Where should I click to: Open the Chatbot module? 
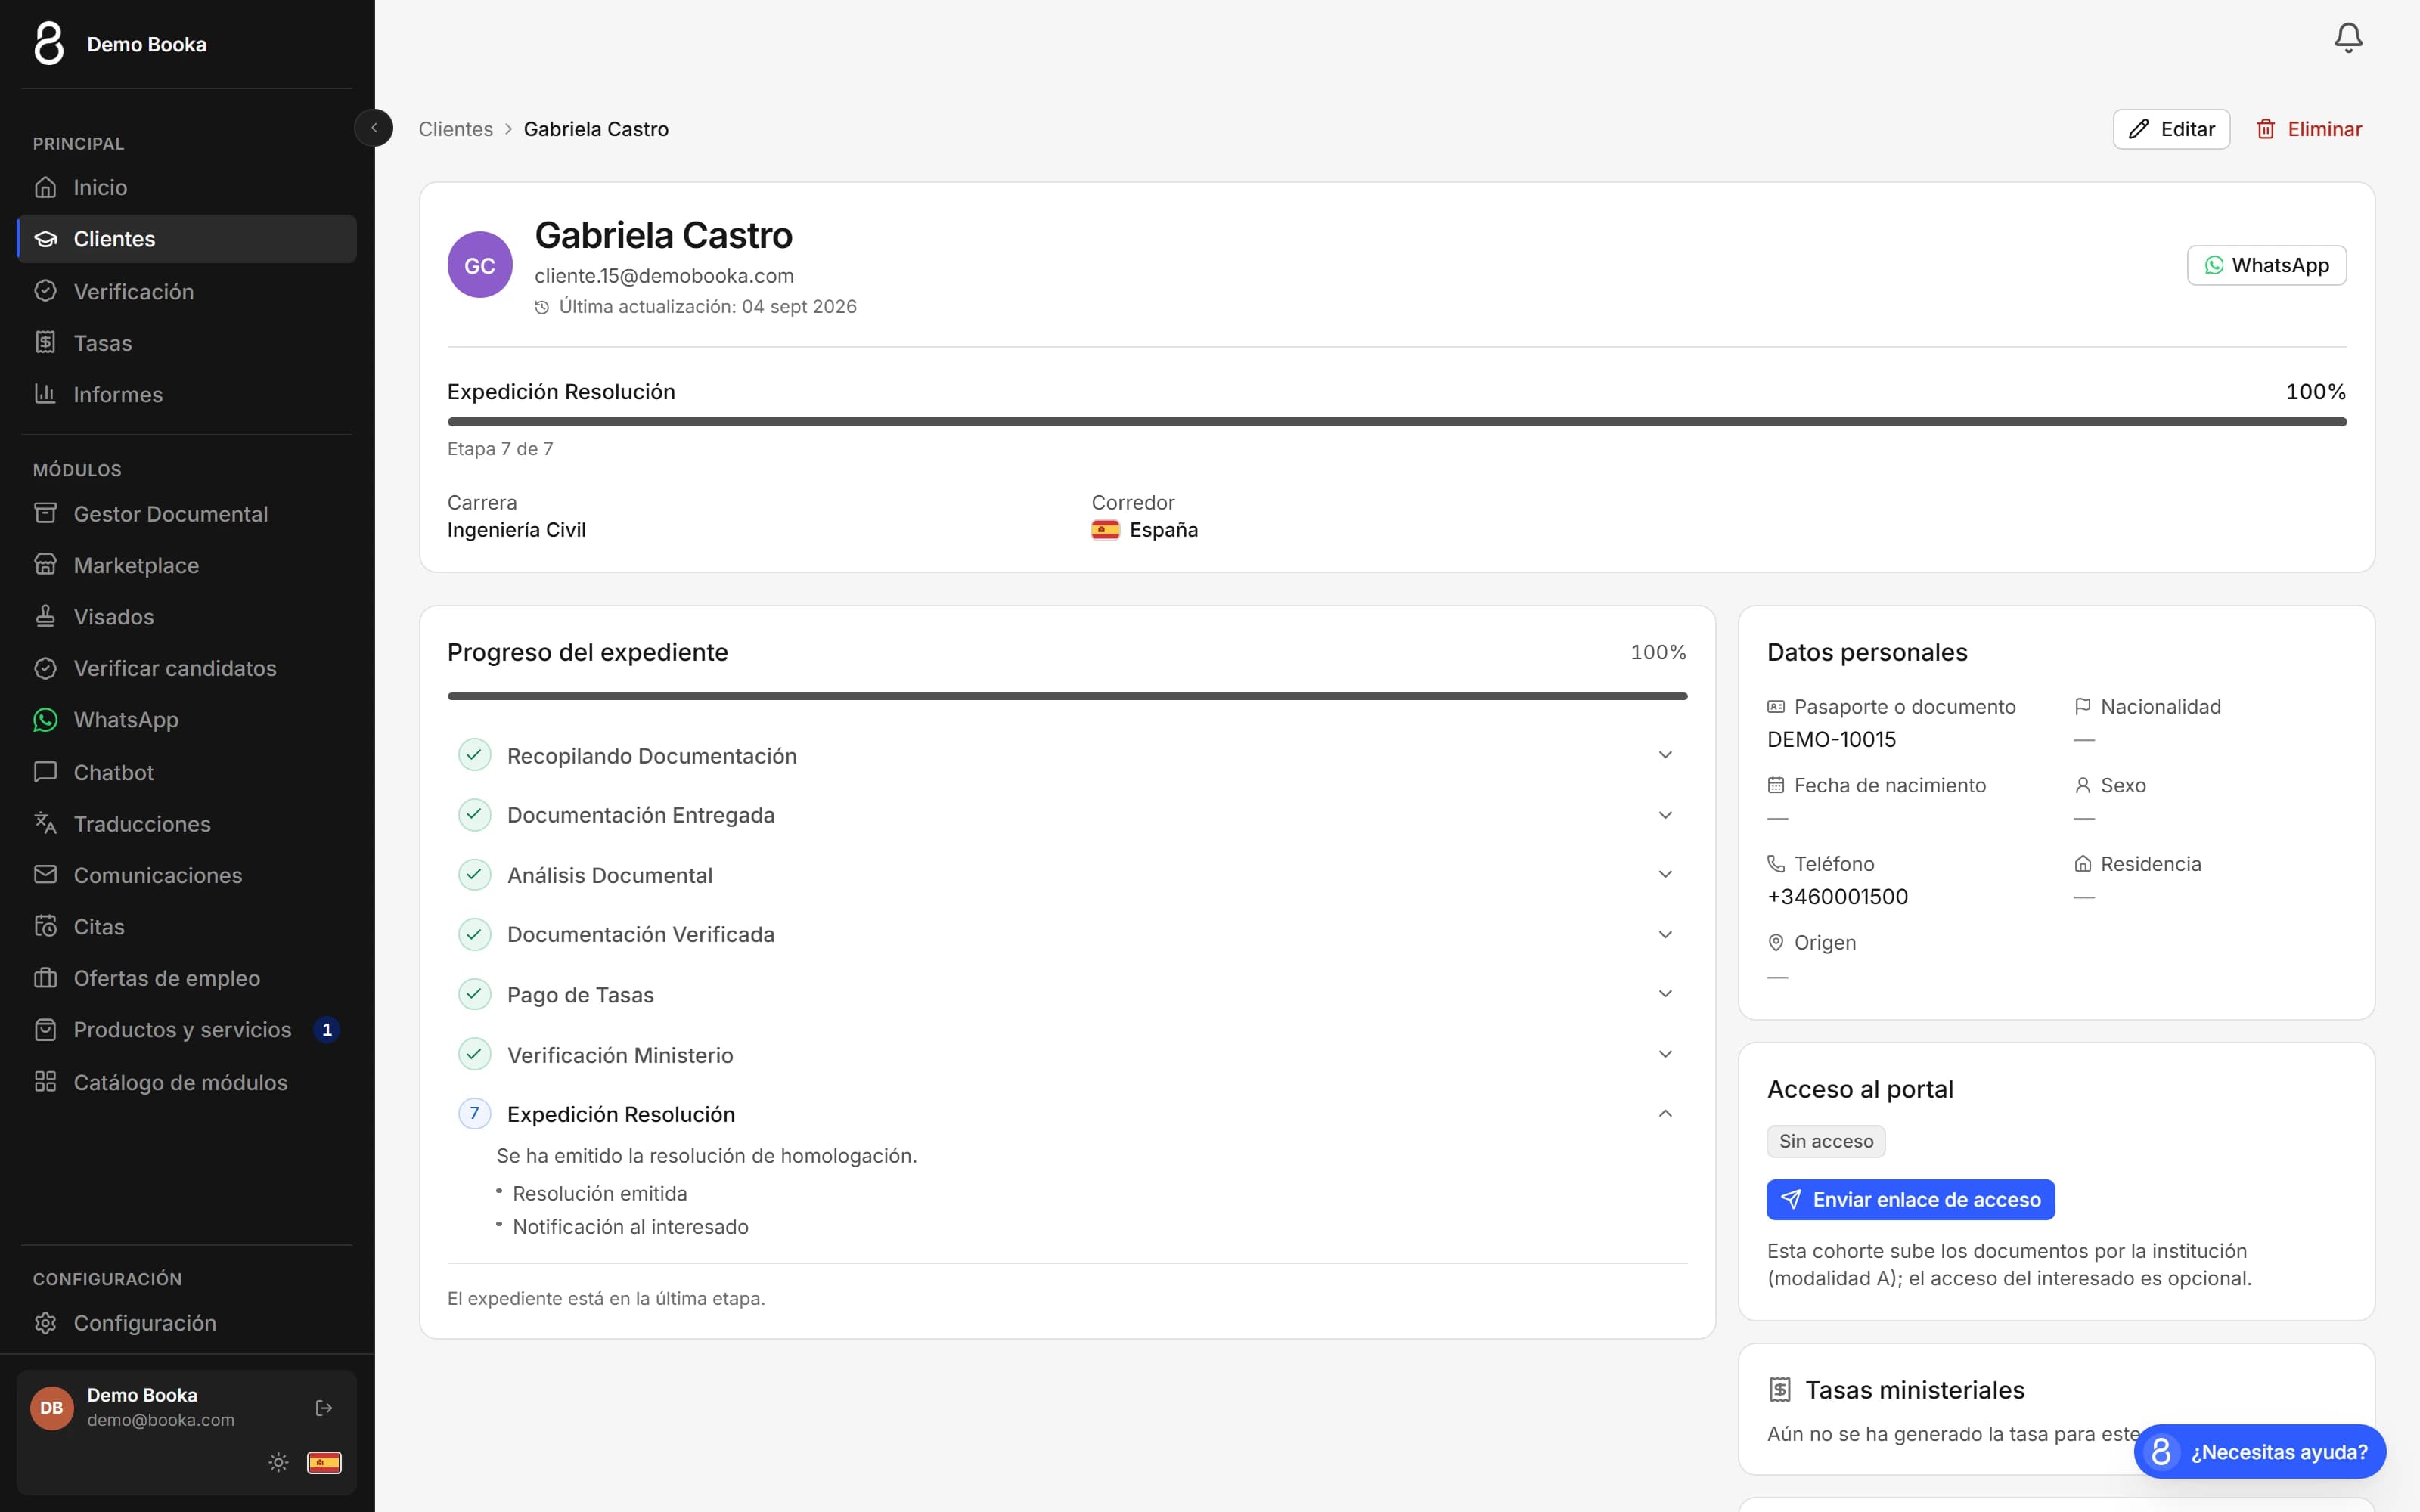187,772
